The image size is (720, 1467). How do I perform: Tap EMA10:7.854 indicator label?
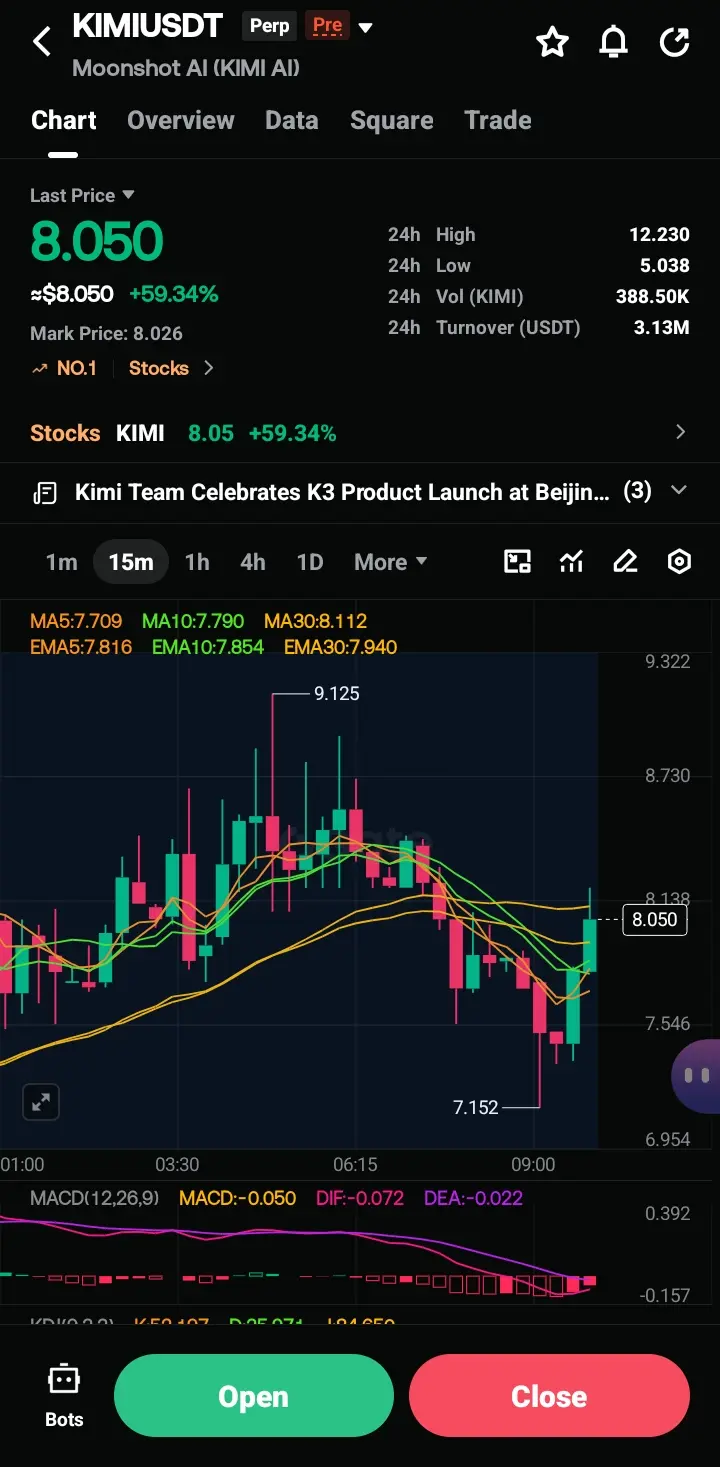click(208, 647)
